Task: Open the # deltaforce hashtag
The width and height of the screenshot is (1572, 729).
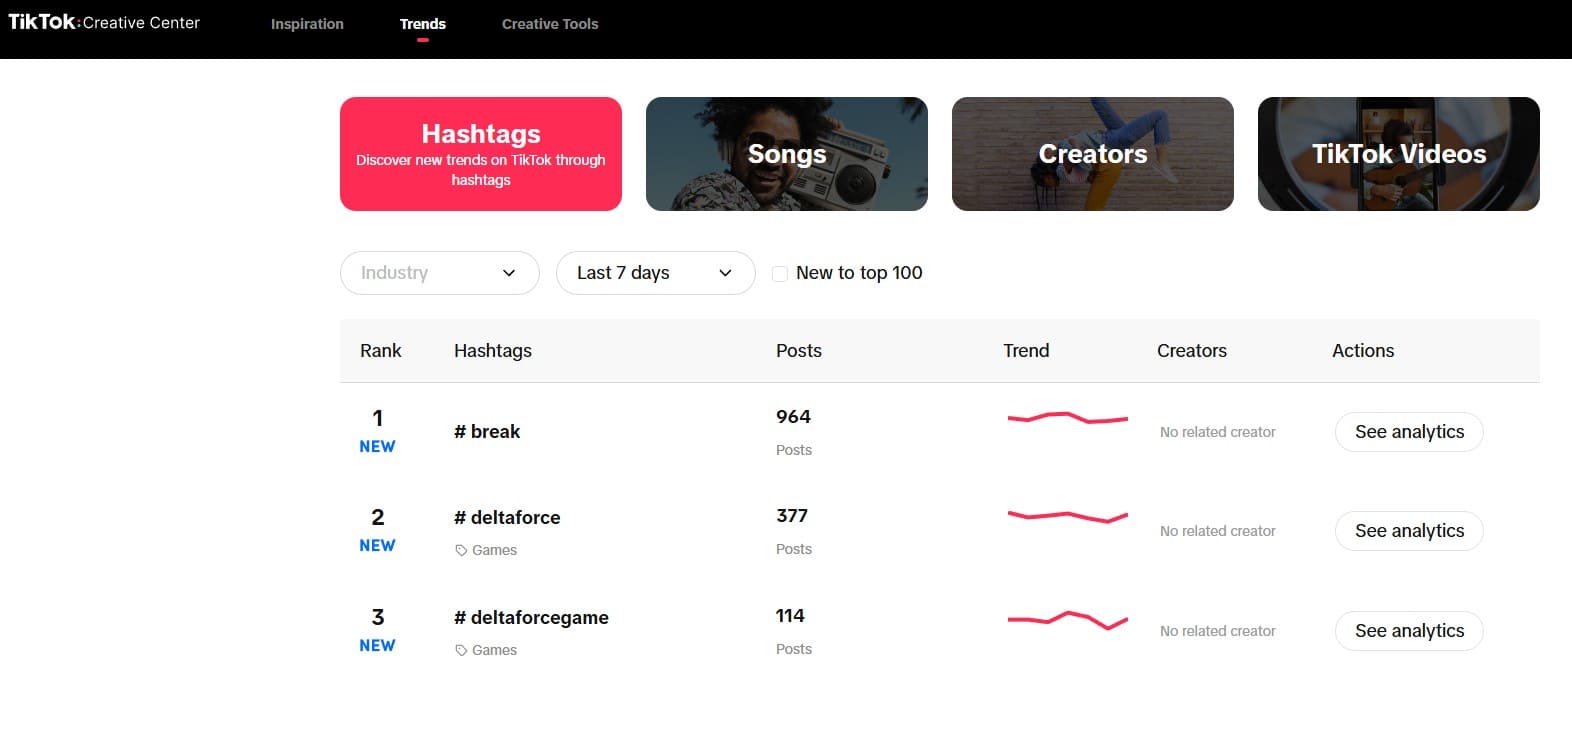Action: (507, 518)
